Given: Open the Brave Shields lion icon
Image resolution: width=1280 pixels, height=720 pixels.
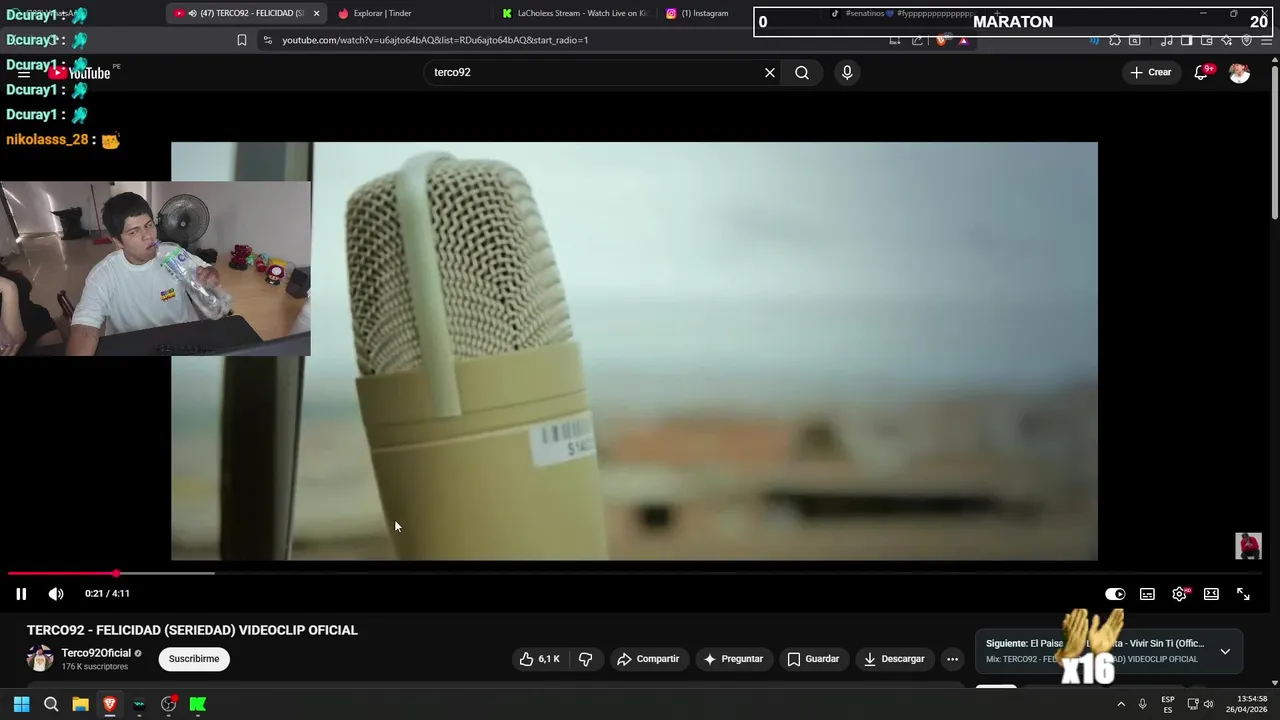Looking at the screenshot, I should tap(941, 40).
